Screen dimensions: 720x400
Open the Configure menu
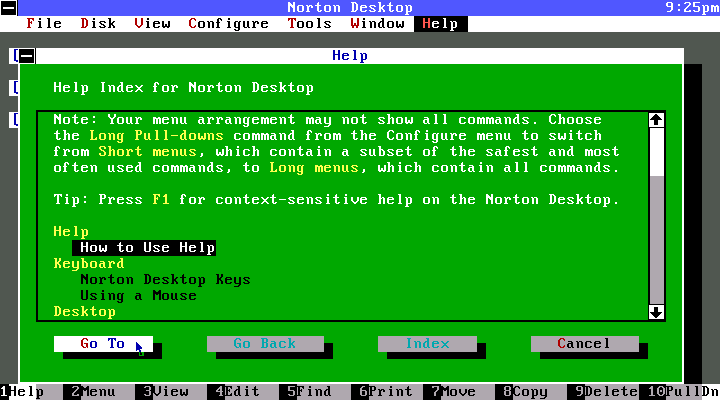[x=228, y=23]
